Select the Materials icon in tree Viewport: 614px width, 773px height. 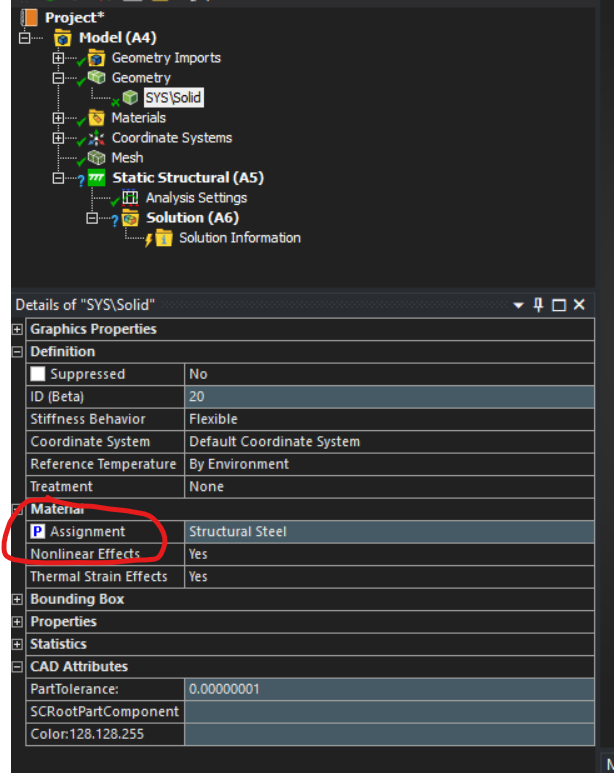click(x=97, y=118)
